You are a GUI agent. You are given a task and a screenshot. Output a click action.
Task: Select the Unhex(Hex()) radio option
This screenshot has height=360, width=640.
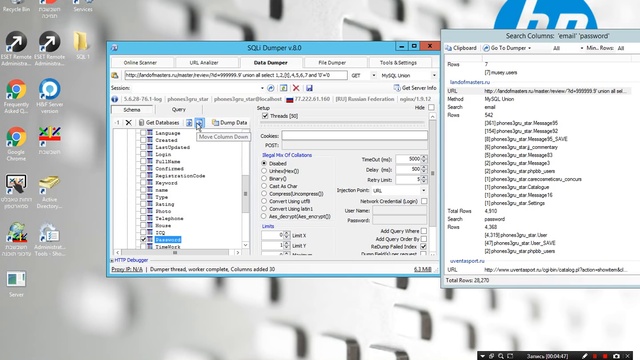(x=264, y=171)
